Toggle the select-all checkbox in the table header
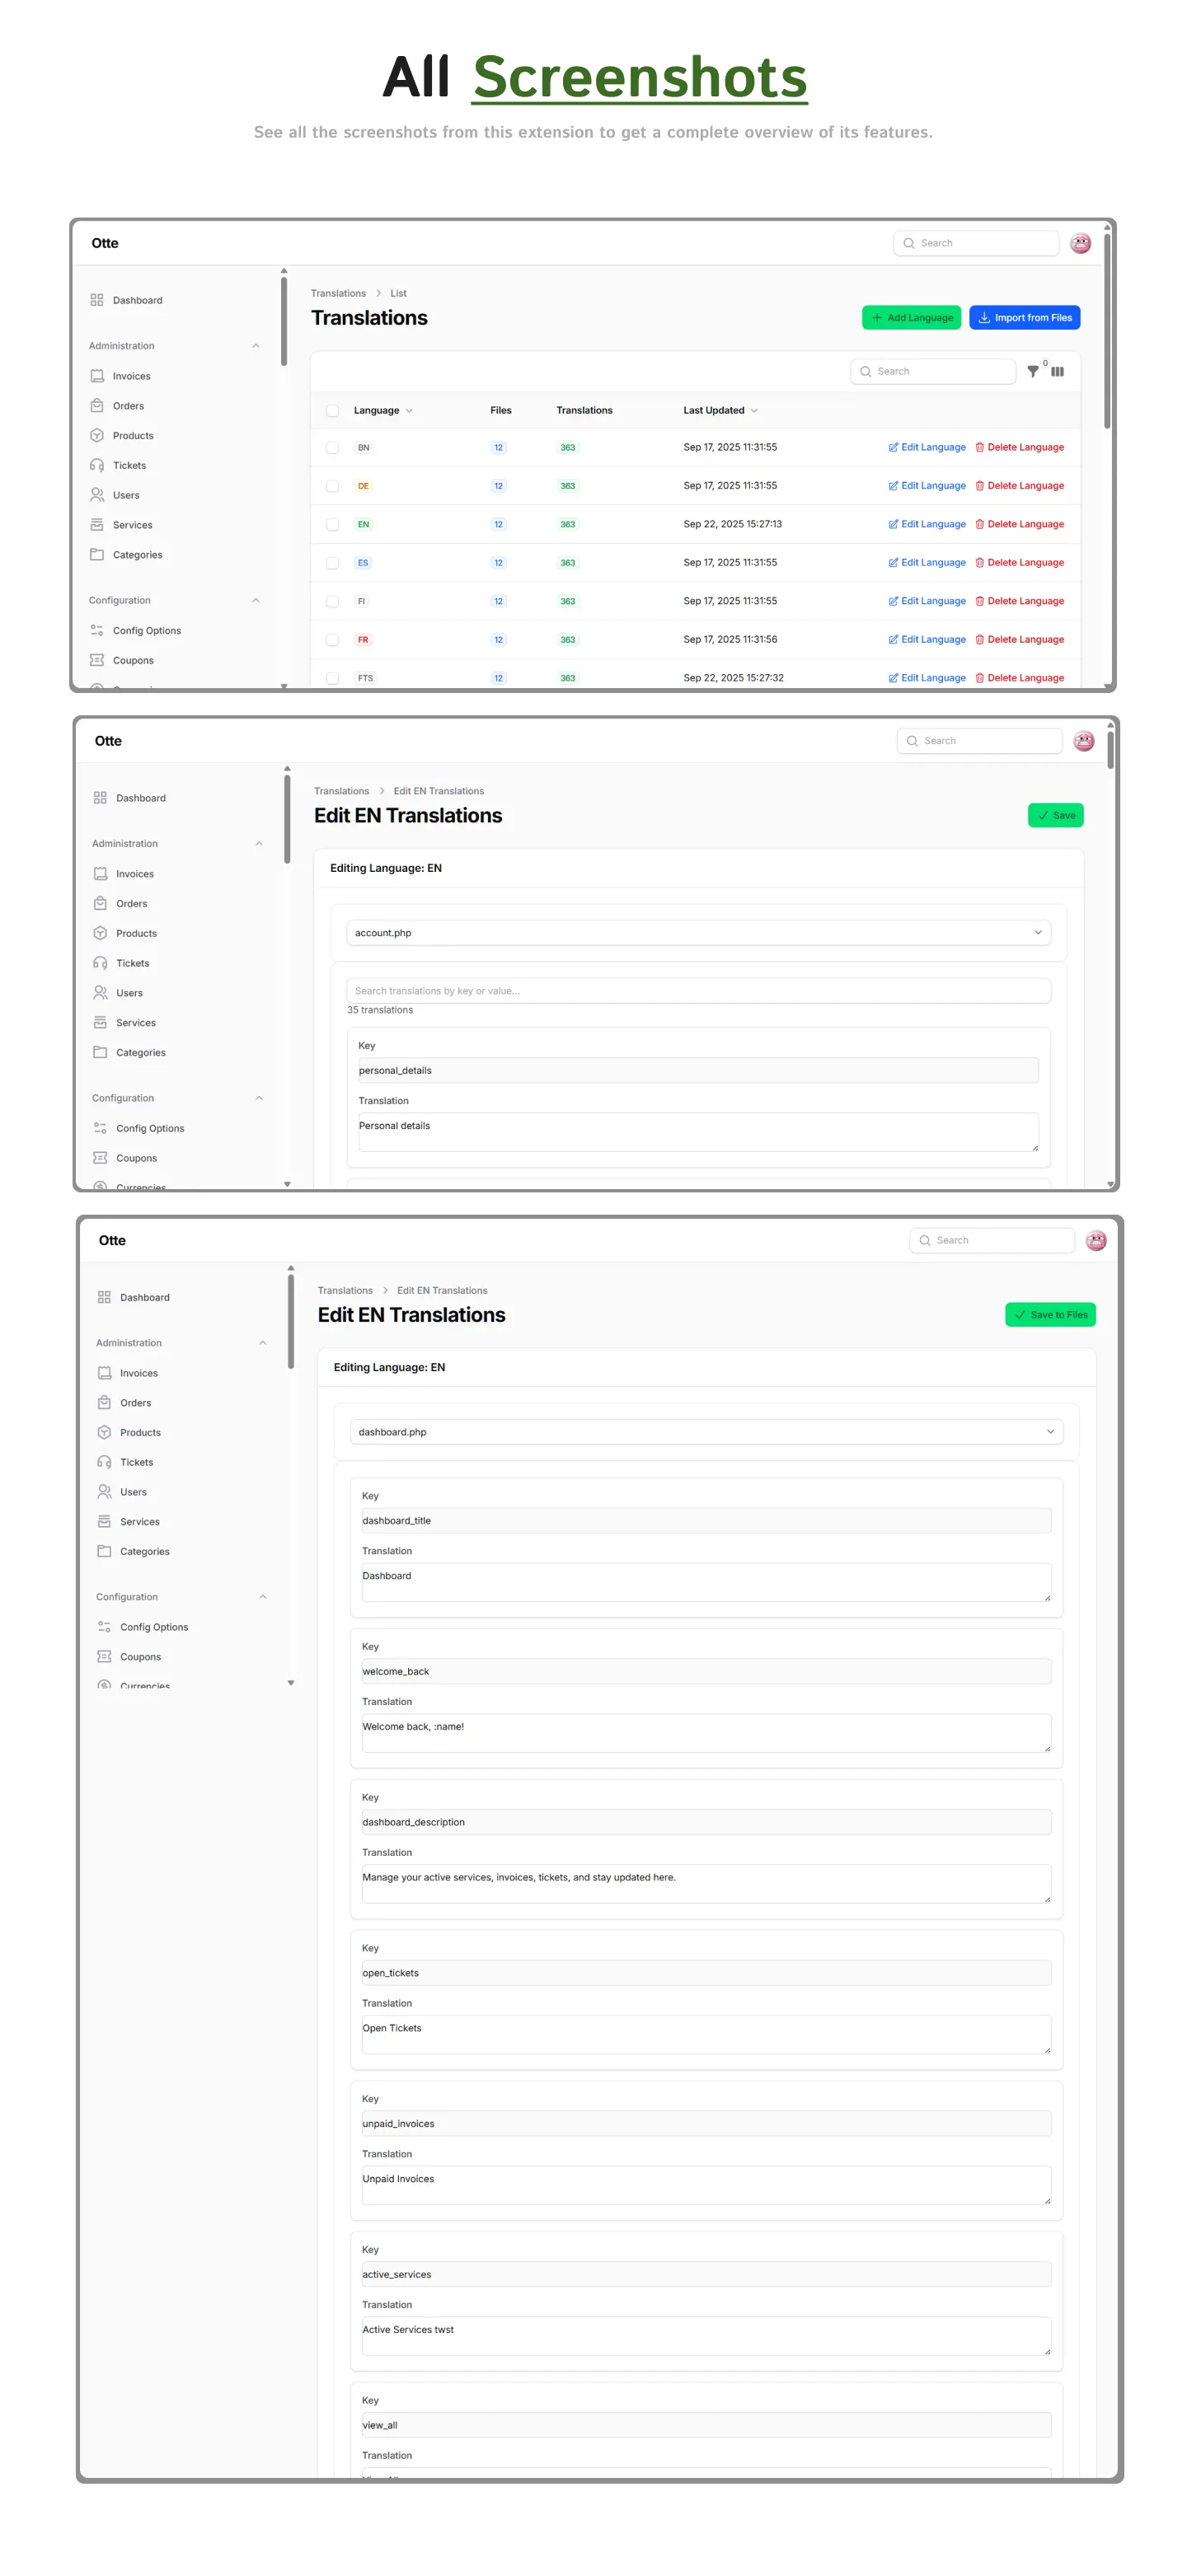 point(332,411)
